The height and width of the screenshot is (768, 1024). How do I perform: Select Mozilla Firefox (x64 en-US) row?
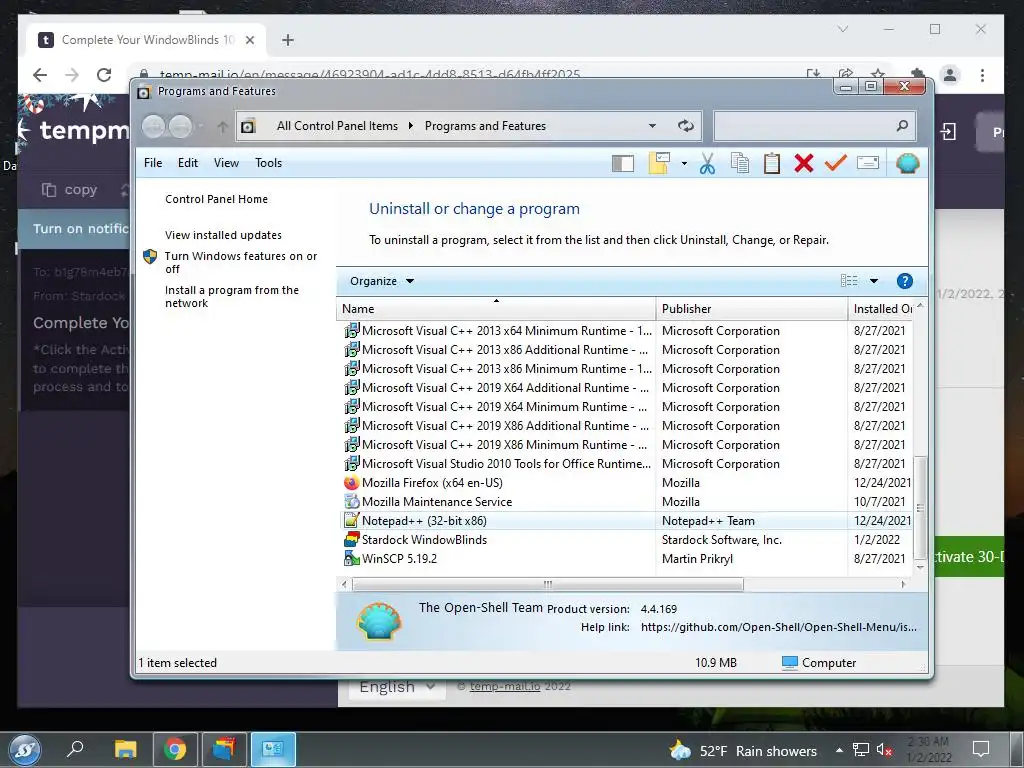coord(626,483)
